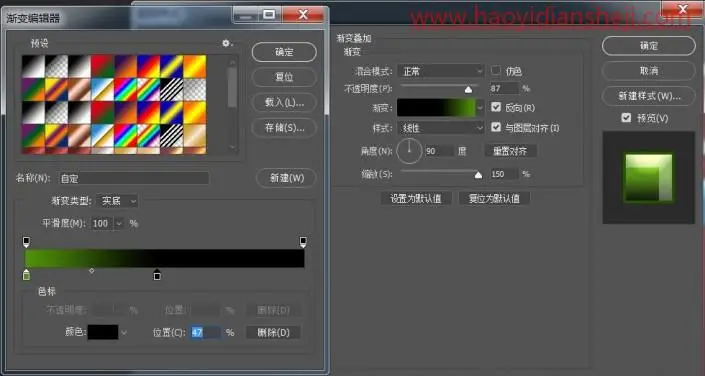705x376 pixels.
Task: Open the 样式 dropdown set to 线性
Action: point(441,128)
